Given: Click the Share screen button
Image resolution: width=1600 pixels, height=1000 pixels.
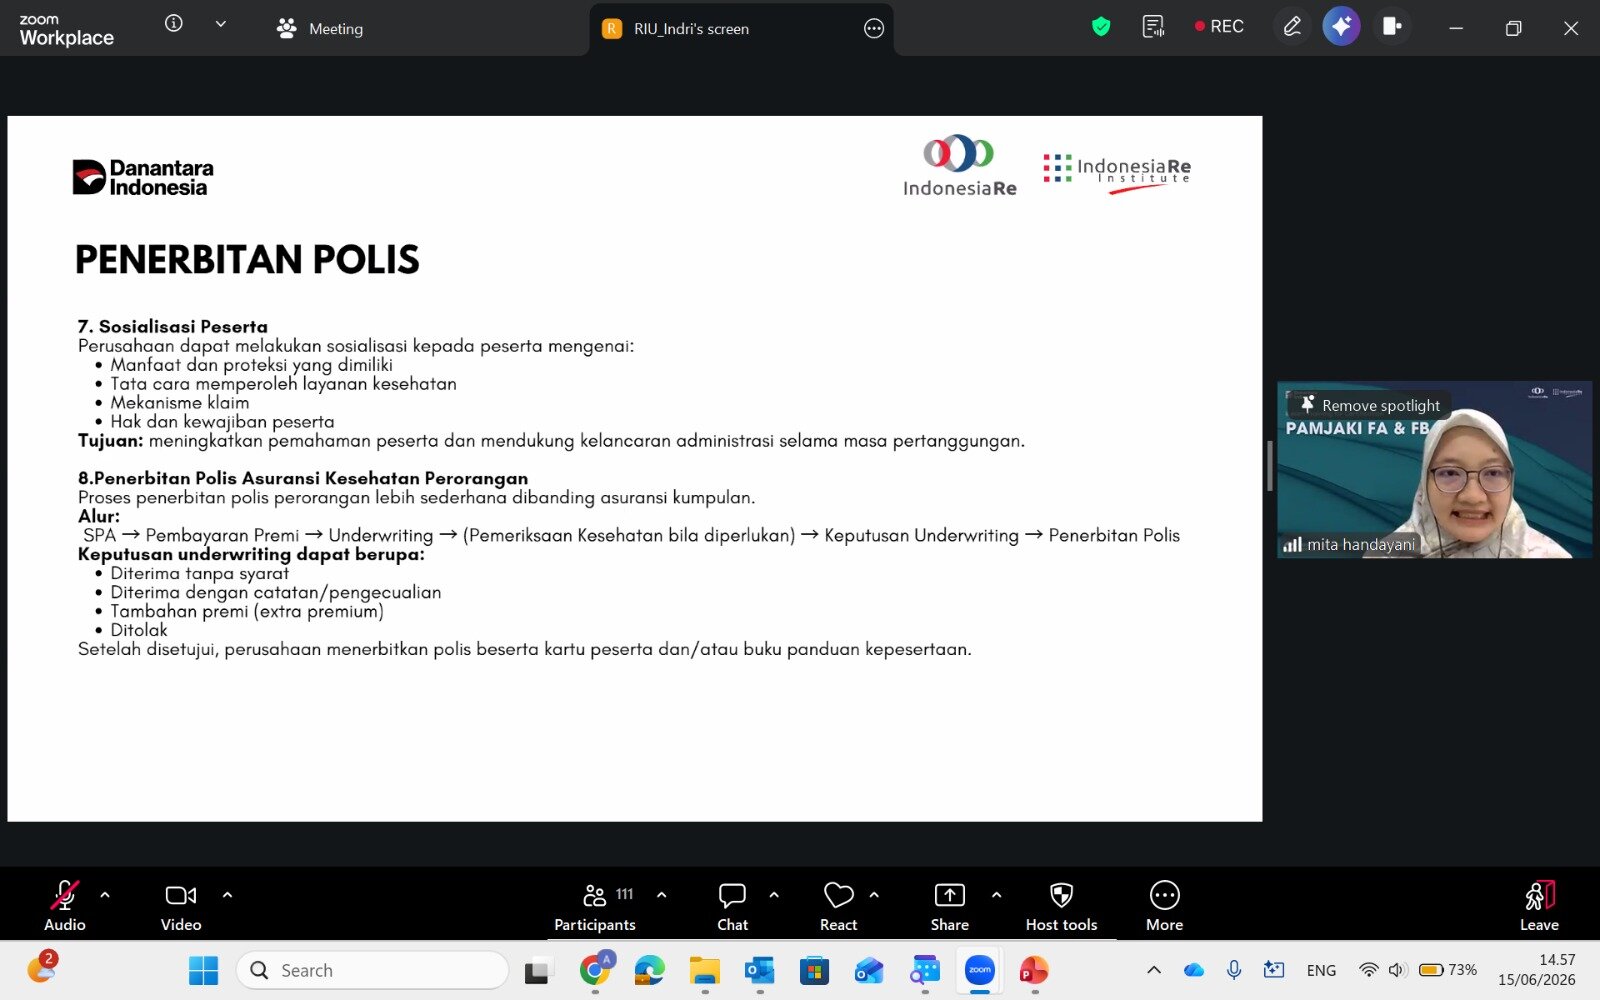Looking at the screenshot, I should [x=950, y=906].
